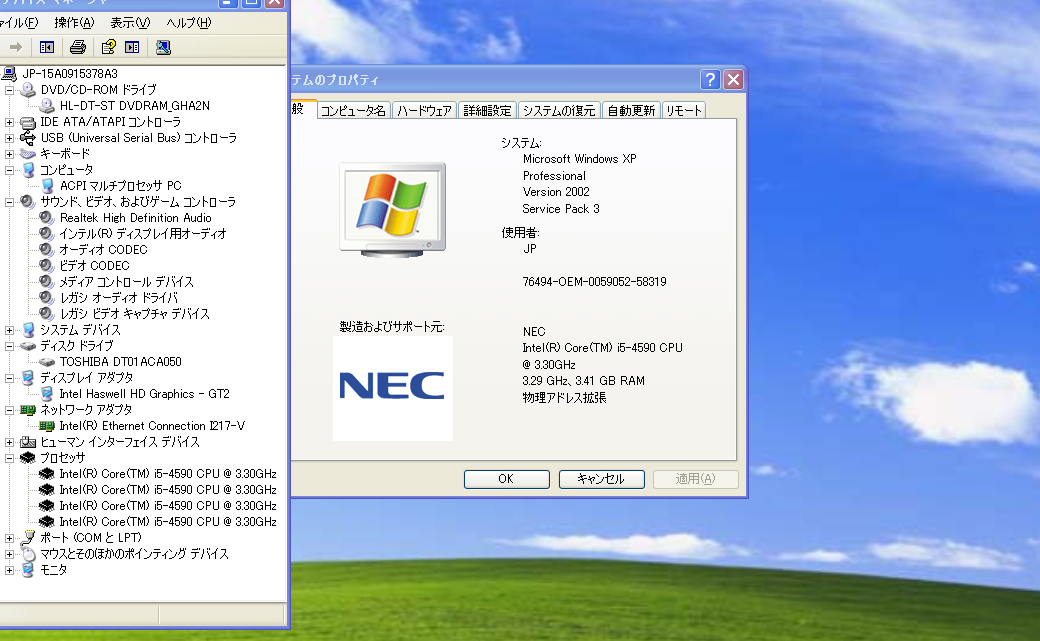Click the help question-mark button in System Properties
Screen dimensions: 1040x641
click(710, 80)
